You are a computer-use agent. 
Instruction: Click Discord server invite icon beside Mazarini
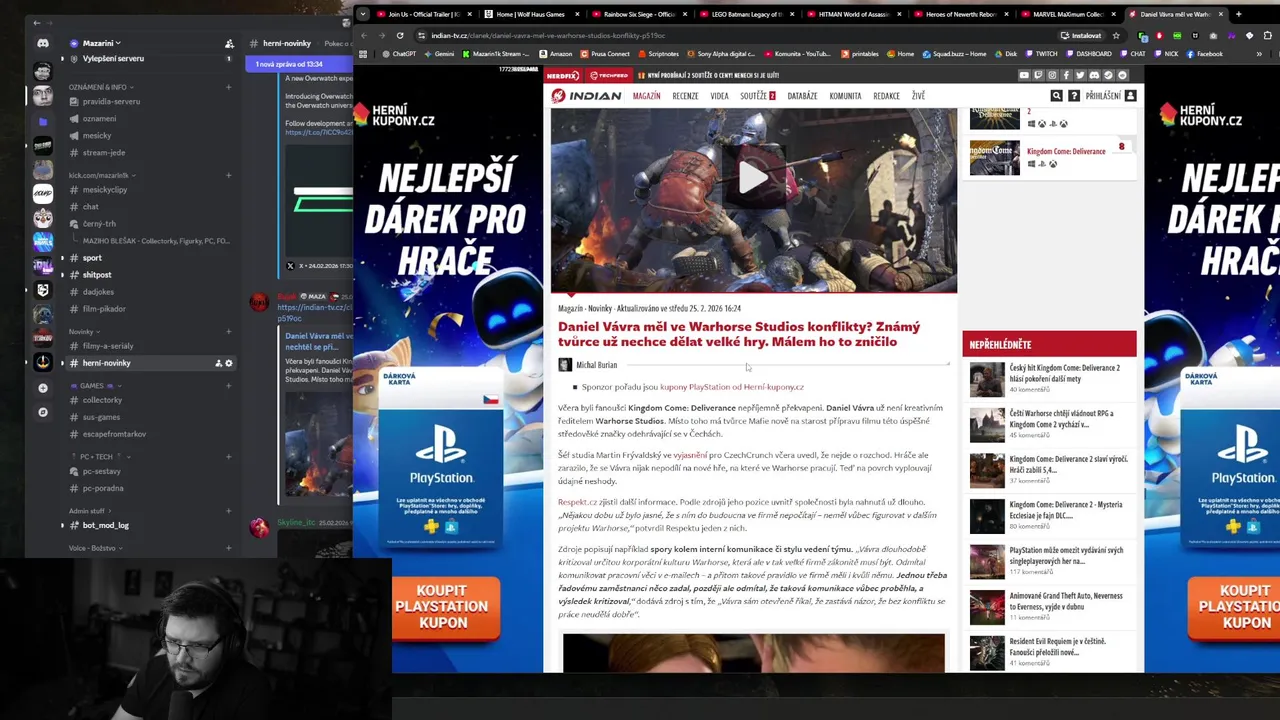click(x=229, y=44)
